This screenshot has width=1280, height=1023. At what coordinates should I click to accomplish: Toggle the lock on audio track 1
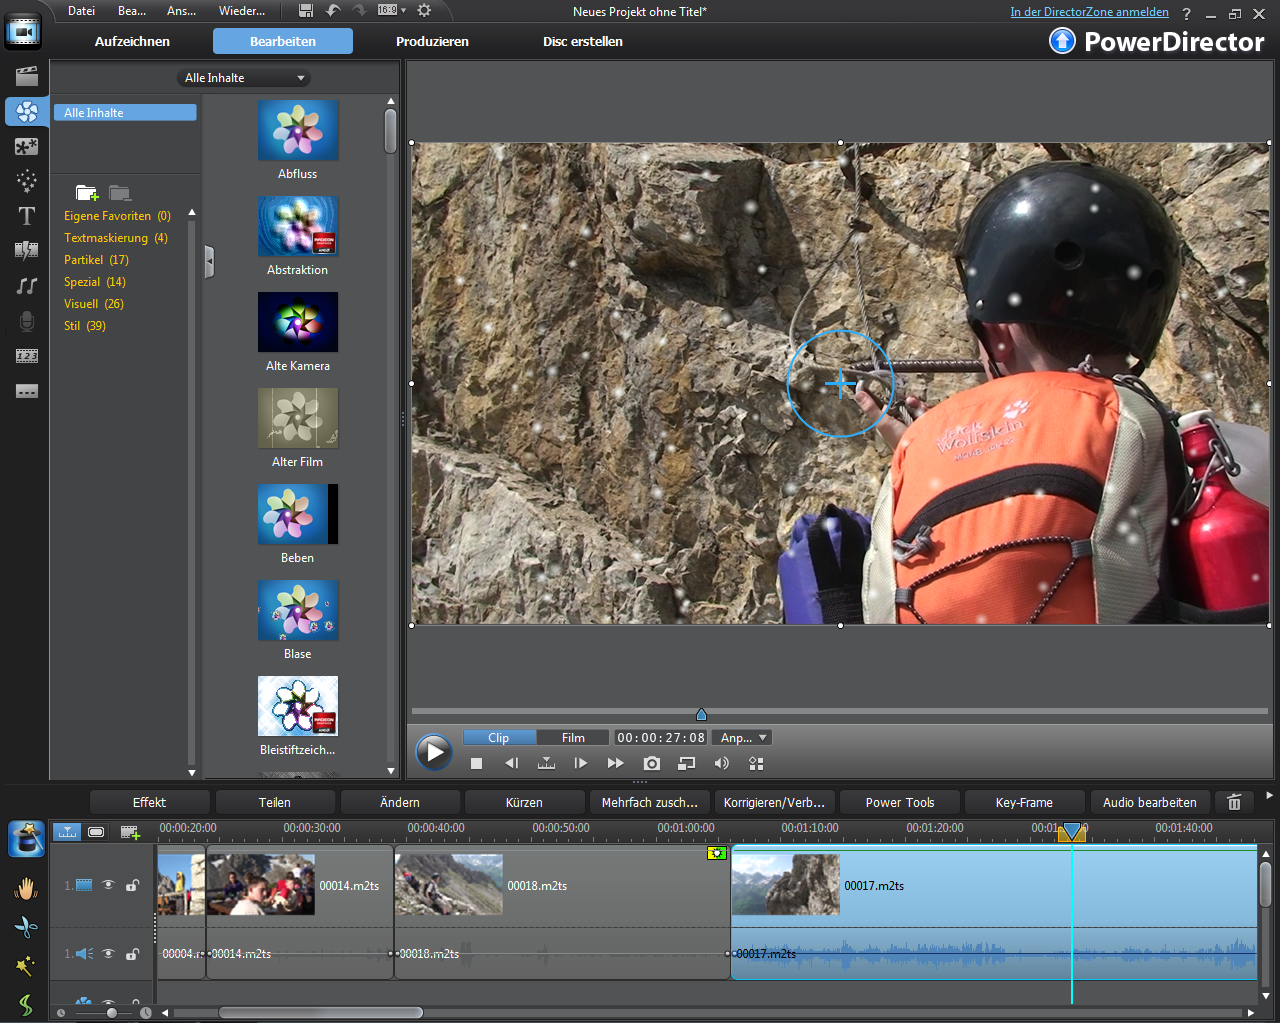131,954
